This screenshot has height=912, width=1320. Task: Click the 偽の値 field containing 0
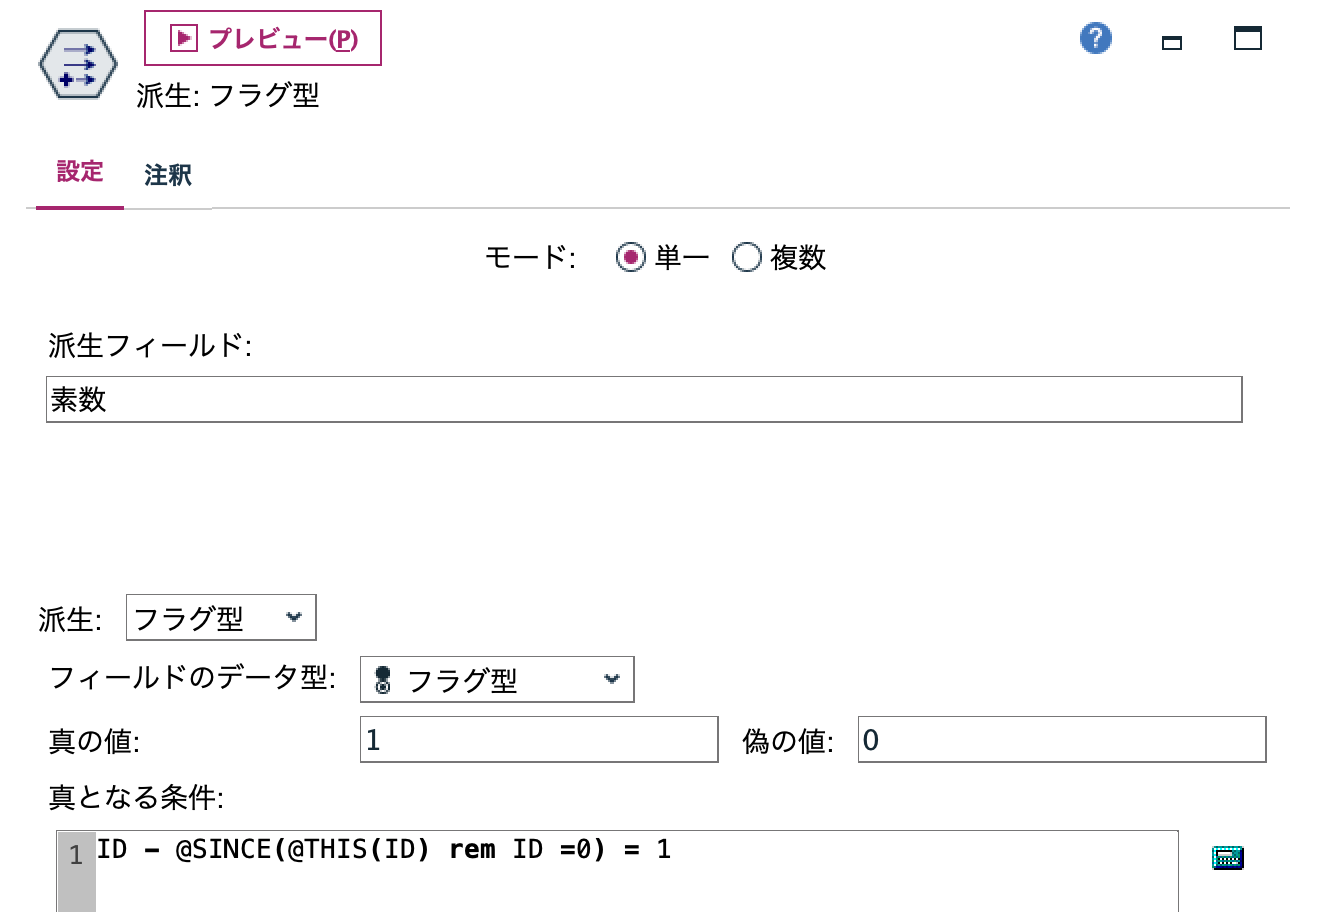[1061, 738]
